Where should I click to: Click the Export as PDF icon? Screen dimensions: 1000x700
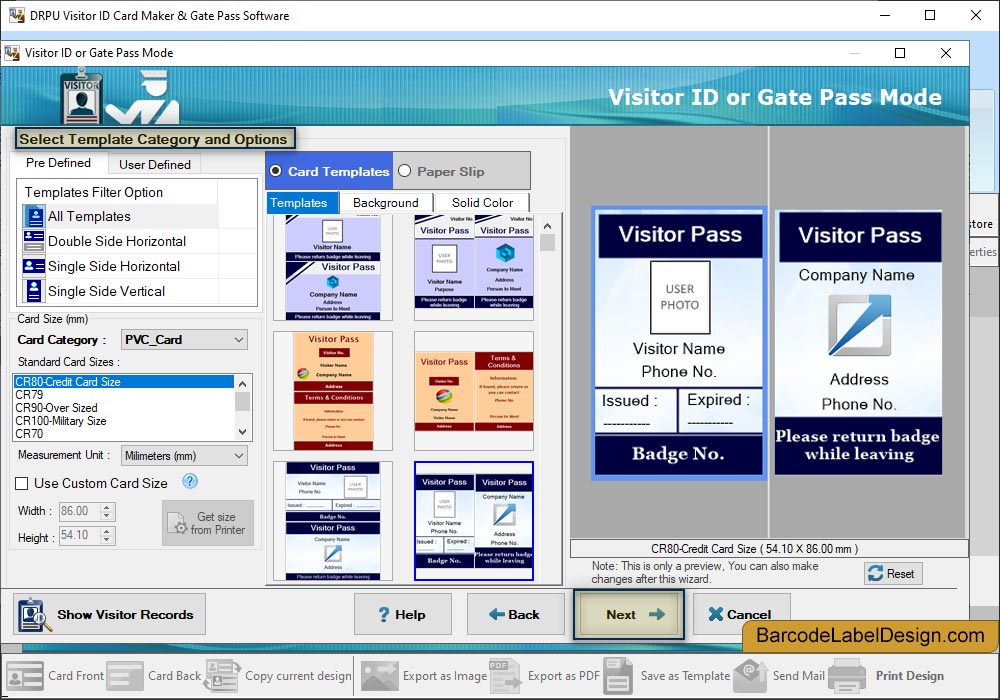(504, 676)
